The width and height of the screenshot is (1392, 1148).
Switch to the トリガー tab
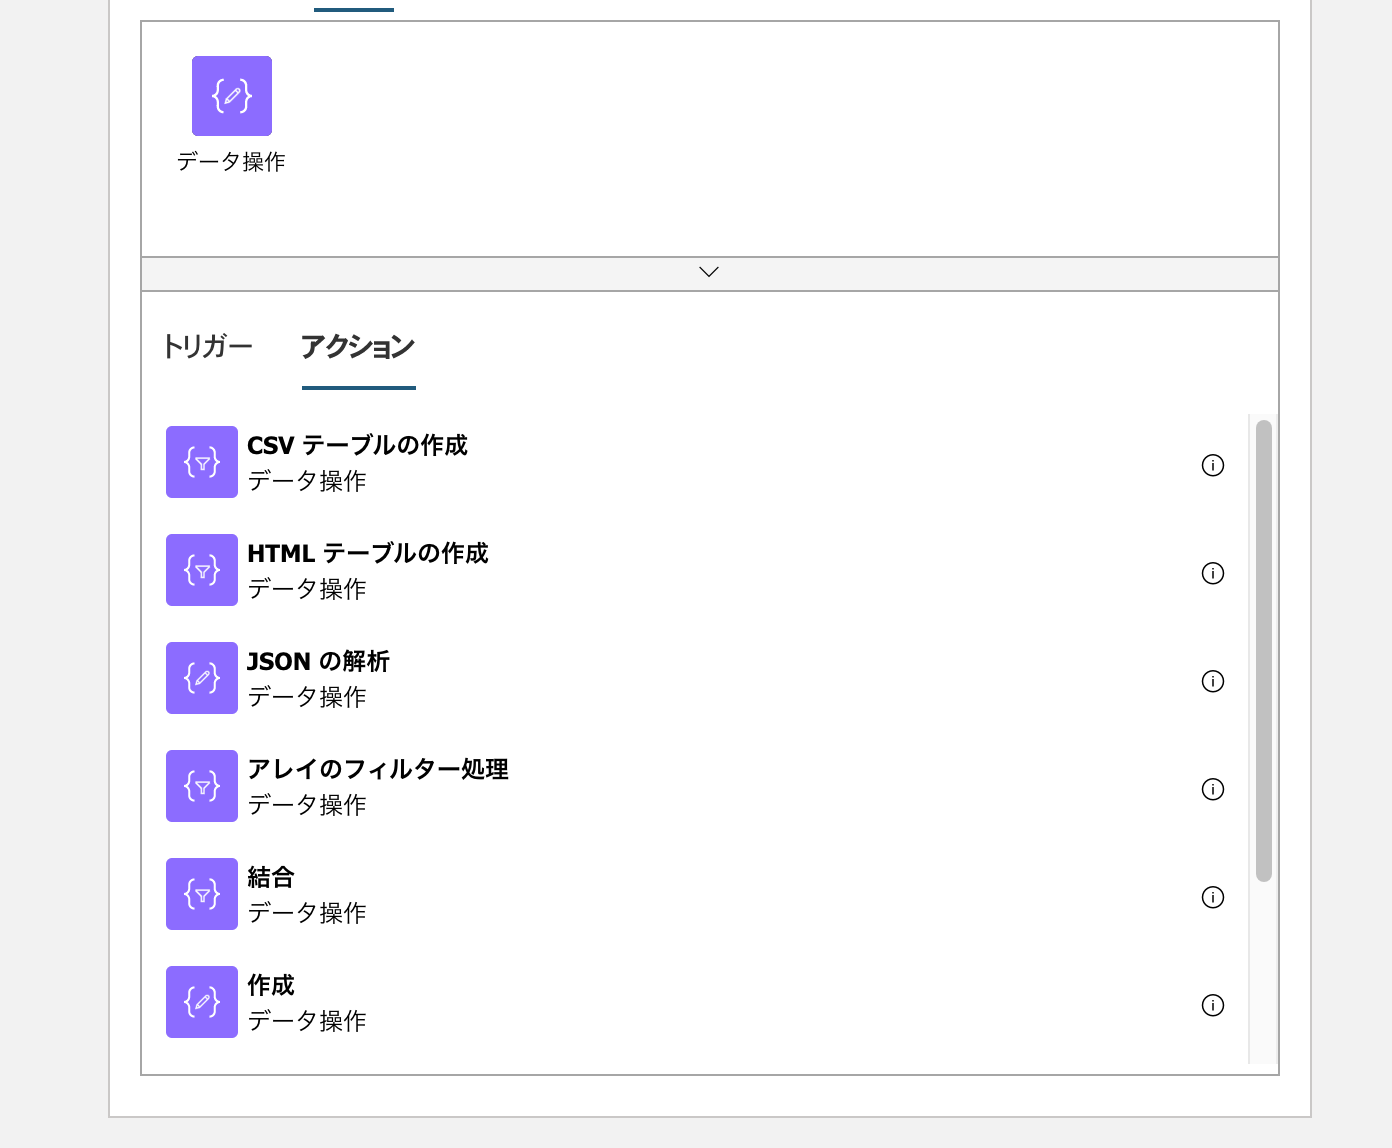(207, 347)
